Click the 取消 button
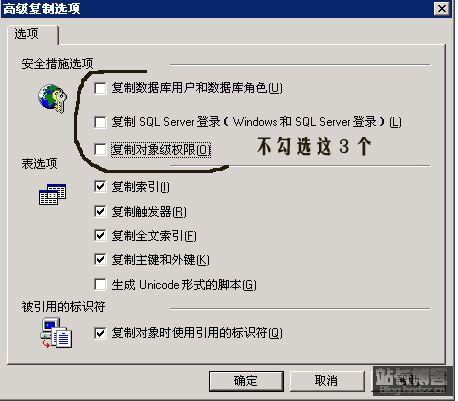The image size is (458, 401). coord(327,381)
